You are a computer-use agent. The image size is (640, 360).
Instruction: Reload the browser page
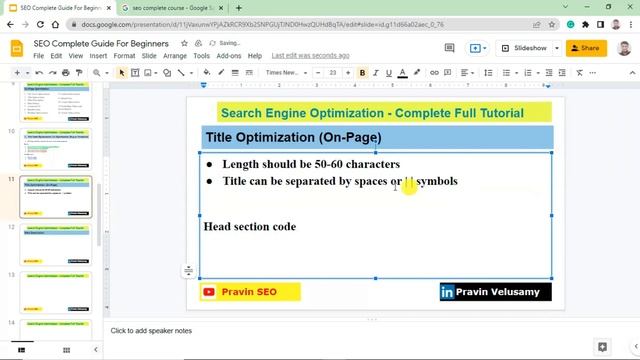click(40, 24)
